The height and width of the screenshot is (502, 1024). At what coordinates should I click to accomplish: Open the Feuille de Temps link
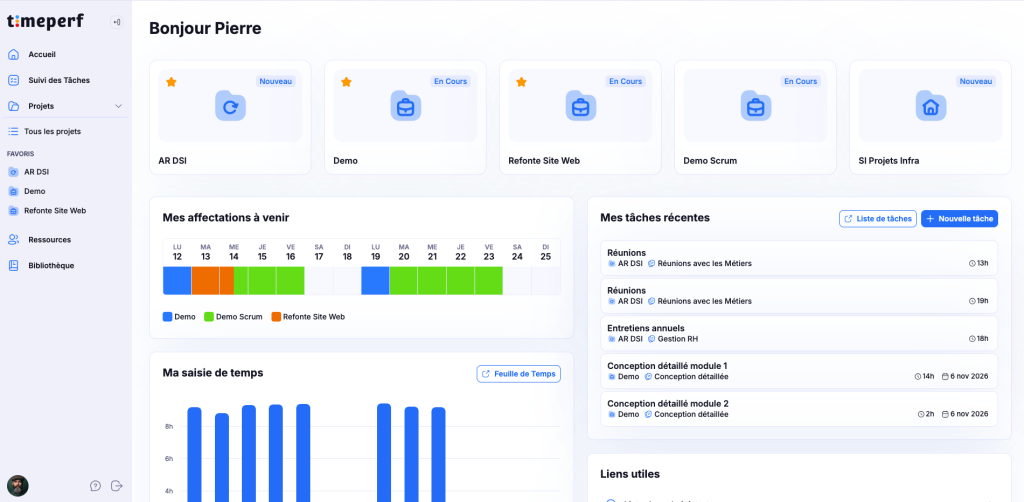[519, 373]
